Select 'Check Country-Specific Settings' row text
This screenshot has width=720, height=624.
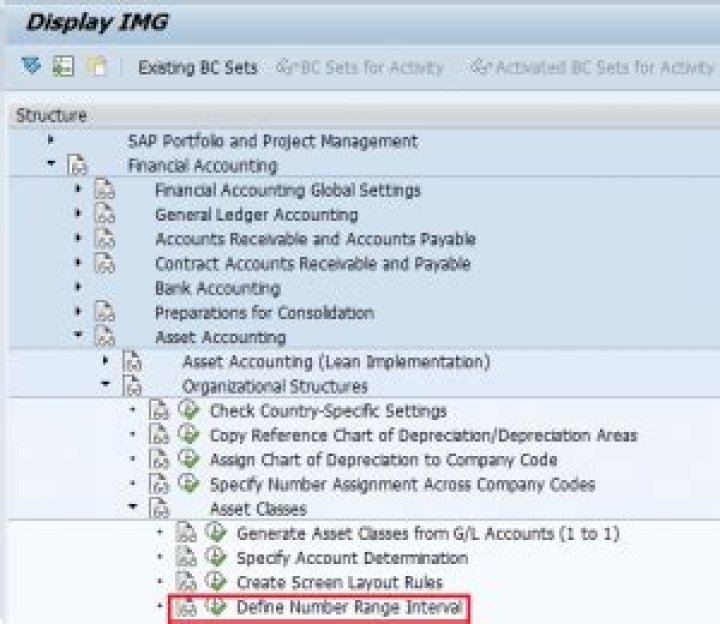(328, 411)
